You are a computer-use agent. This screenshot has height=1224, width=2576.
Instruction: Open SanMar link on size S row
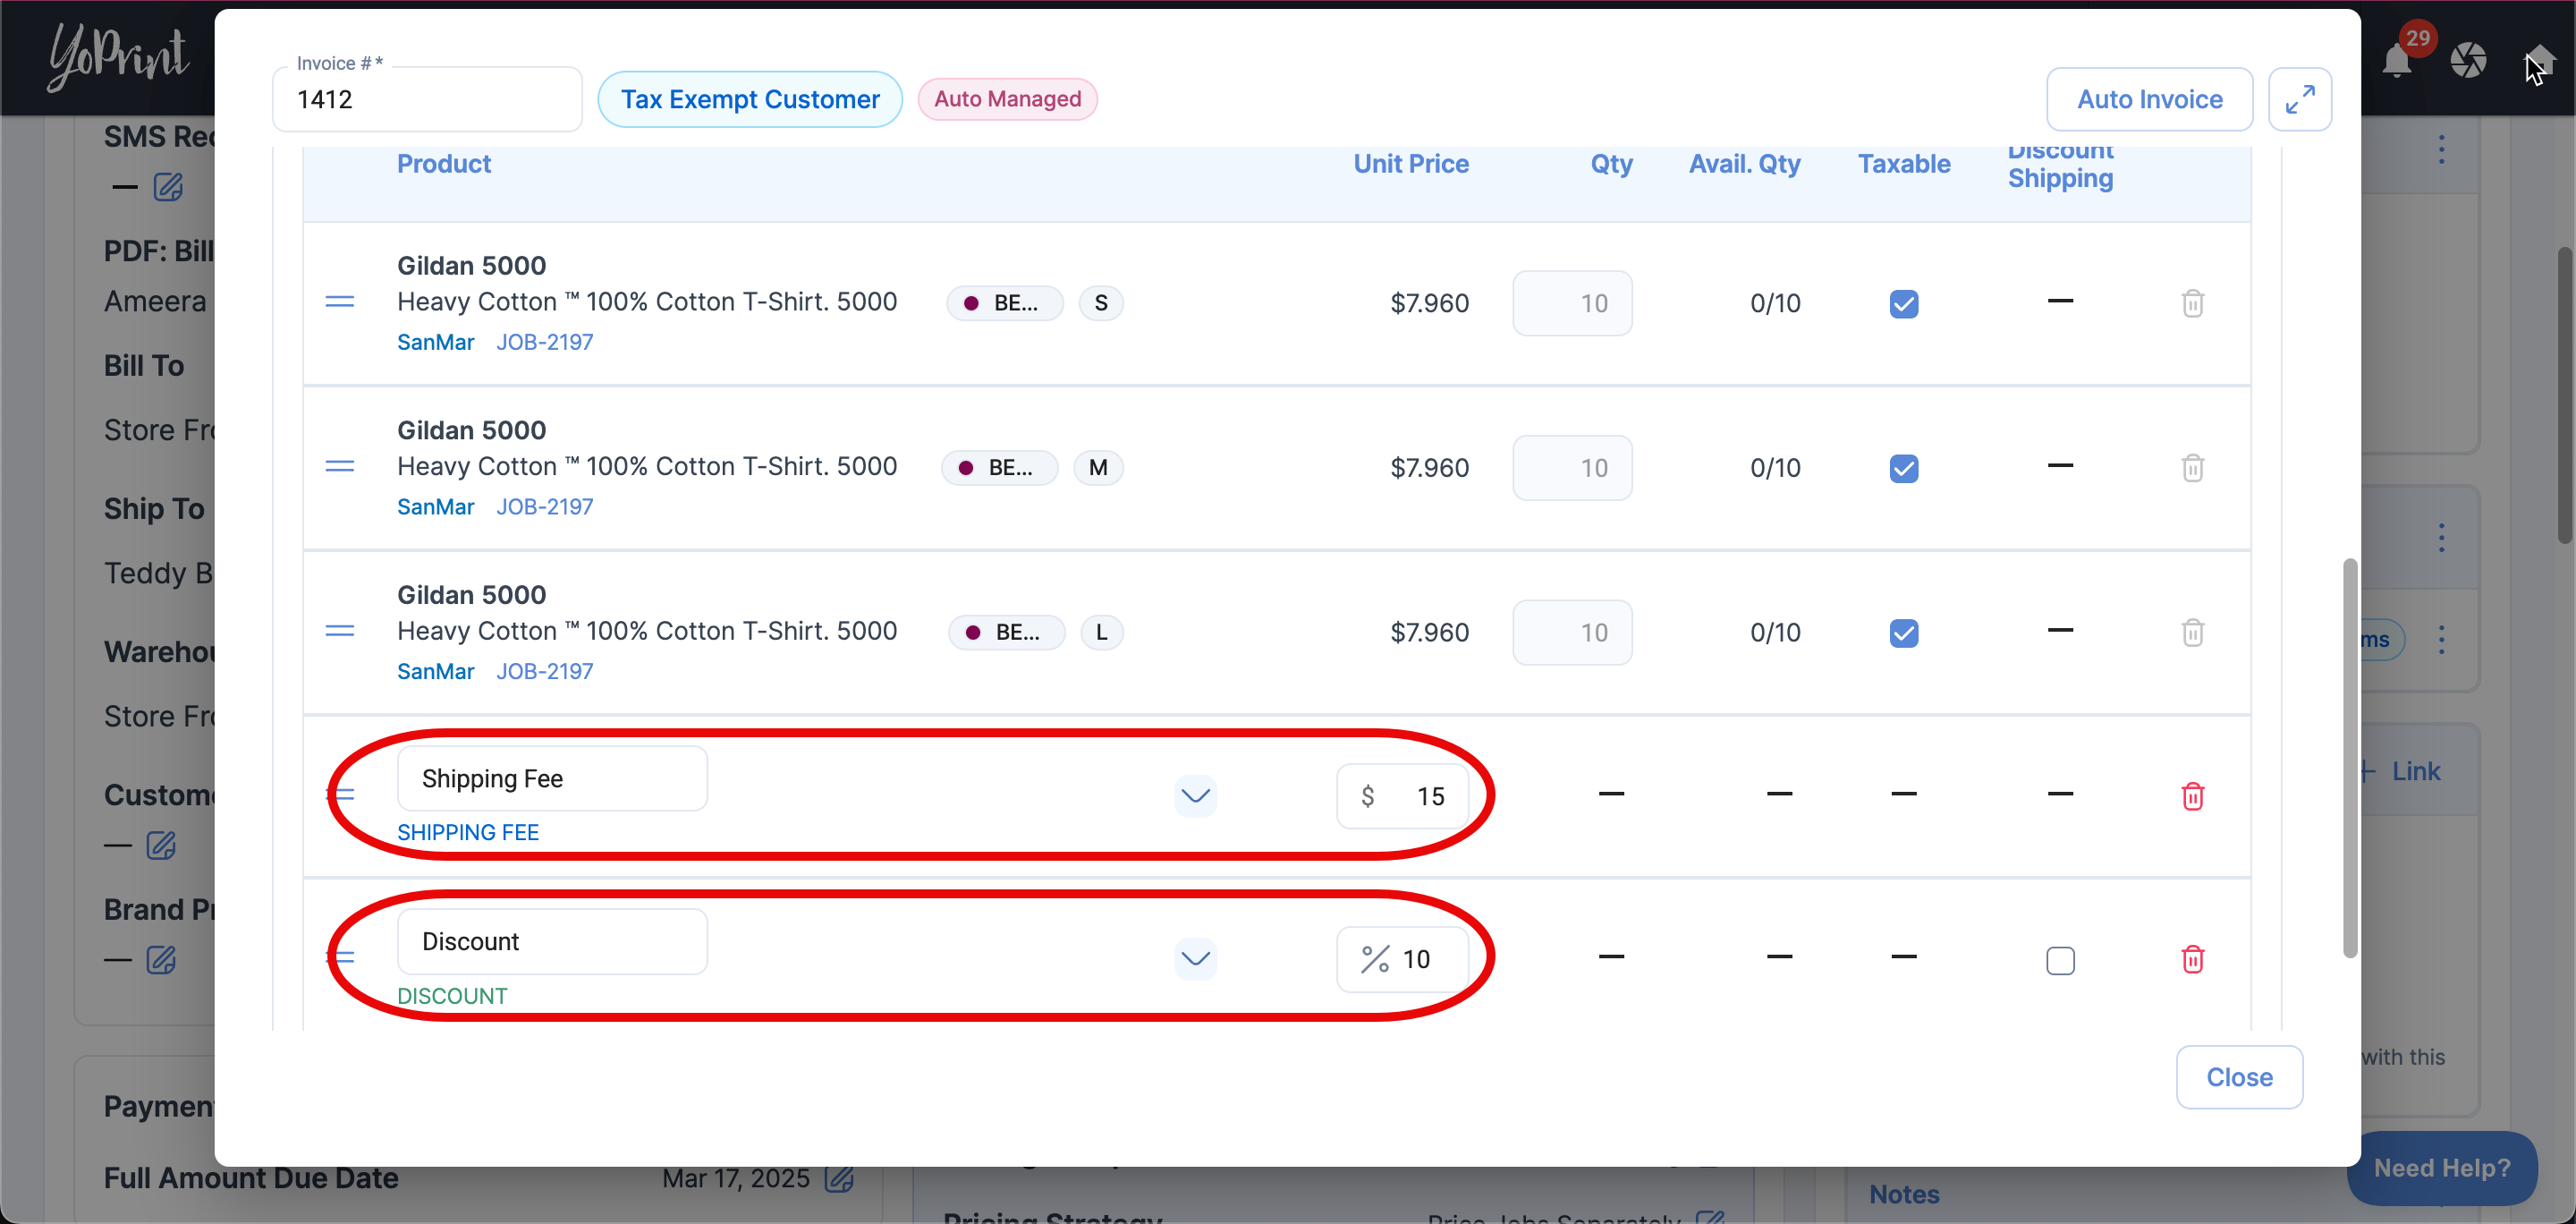click(435, 342)
